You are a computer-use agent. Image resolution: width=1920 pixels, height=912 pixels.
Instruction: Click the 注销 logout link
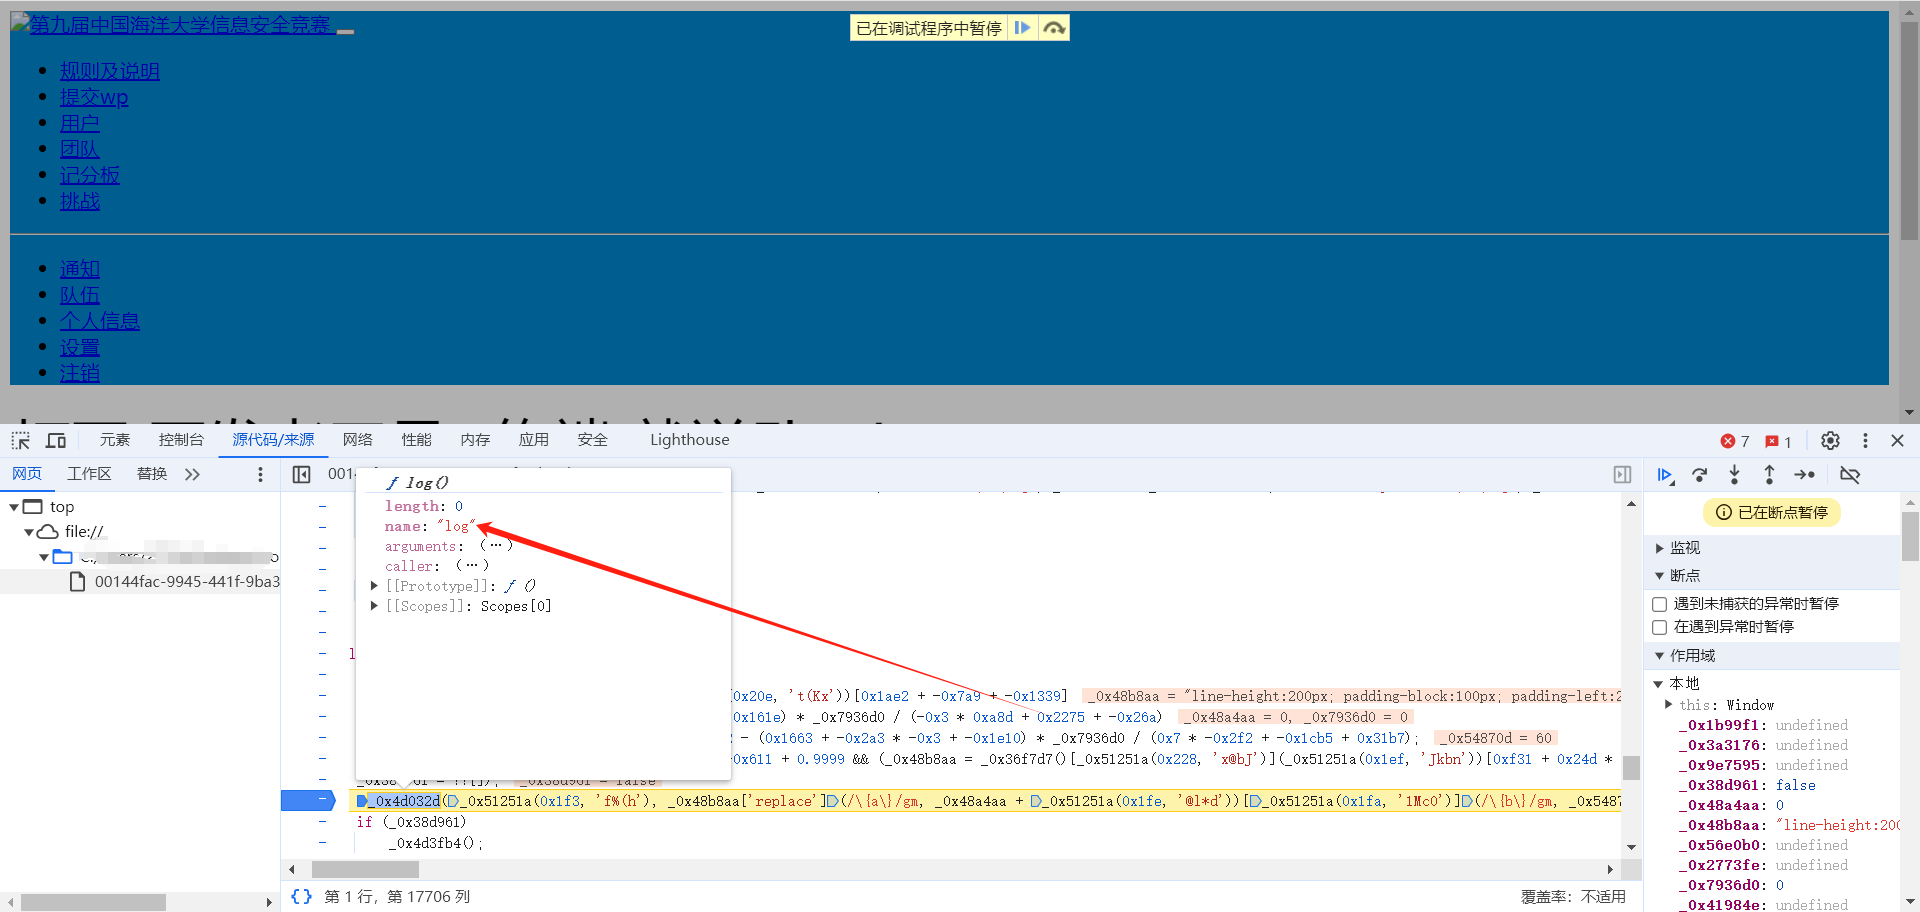(x=80, y=373)
